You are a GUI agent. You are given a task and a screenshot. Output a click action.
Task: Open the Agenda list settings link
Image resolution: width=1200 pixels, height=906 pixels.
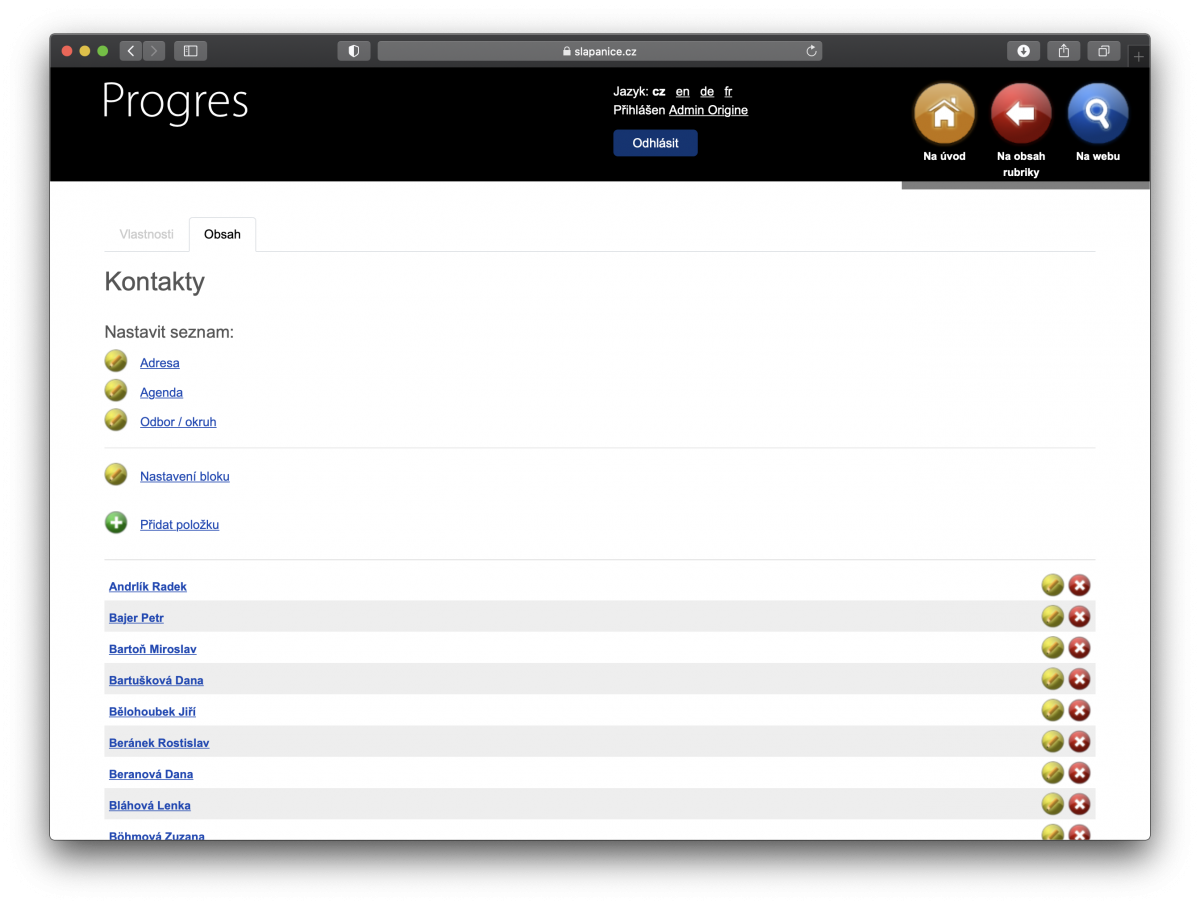point(161,392)
